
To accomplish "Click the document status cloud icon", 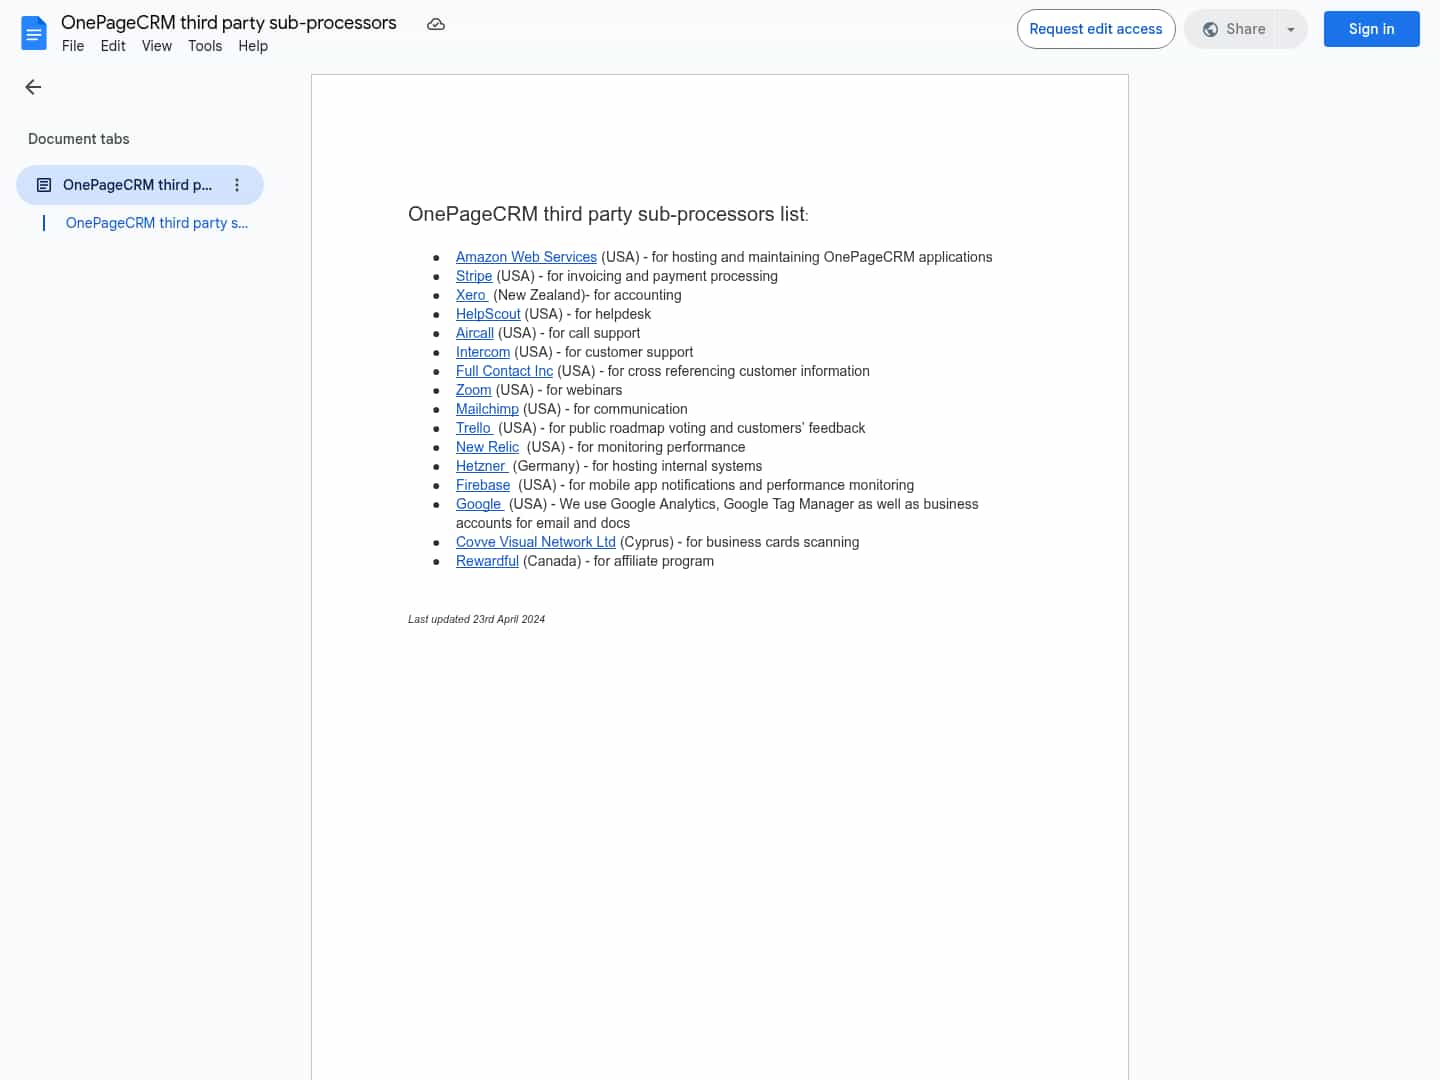I will (435, 23).
